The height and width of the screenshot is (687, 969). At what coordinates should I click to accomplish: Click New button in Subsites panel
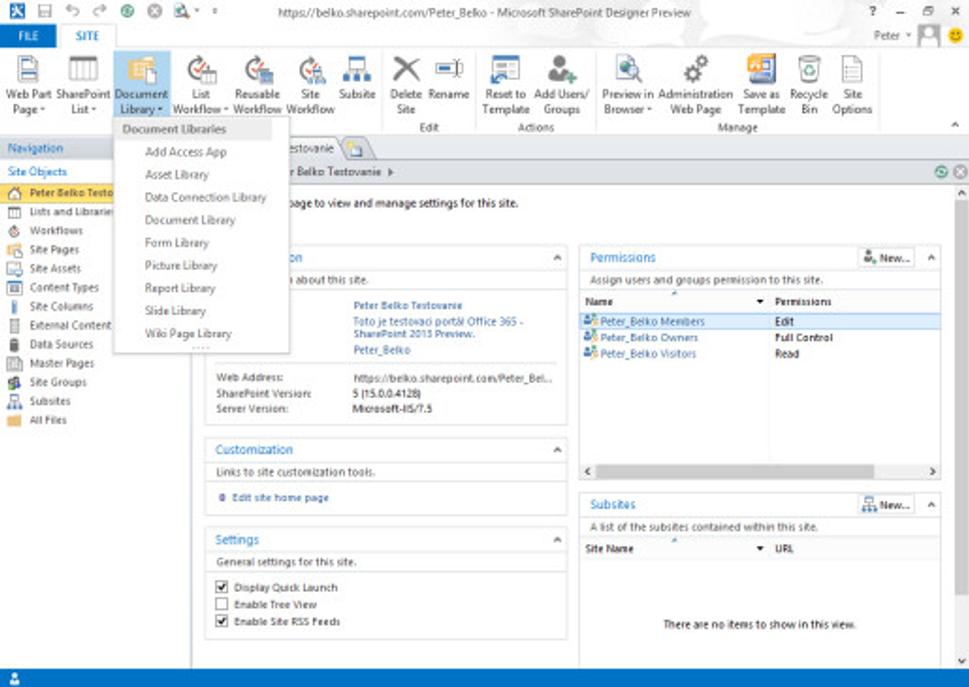(x=887, y=505)
